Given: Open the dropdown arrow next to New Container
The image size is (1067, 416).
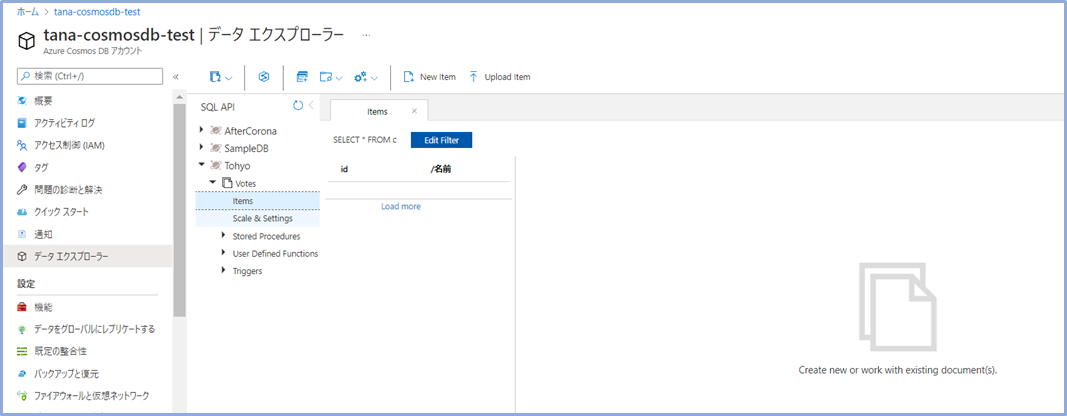Looking at the screenshot, I should pos(229,78).
